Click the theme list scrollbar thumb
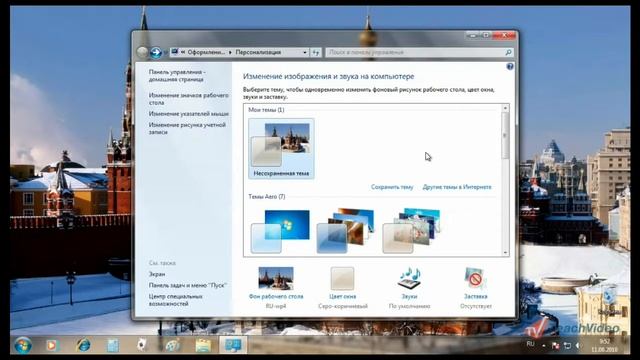The height and width of the screenshot is (360, 640). [x=505, y=136]
